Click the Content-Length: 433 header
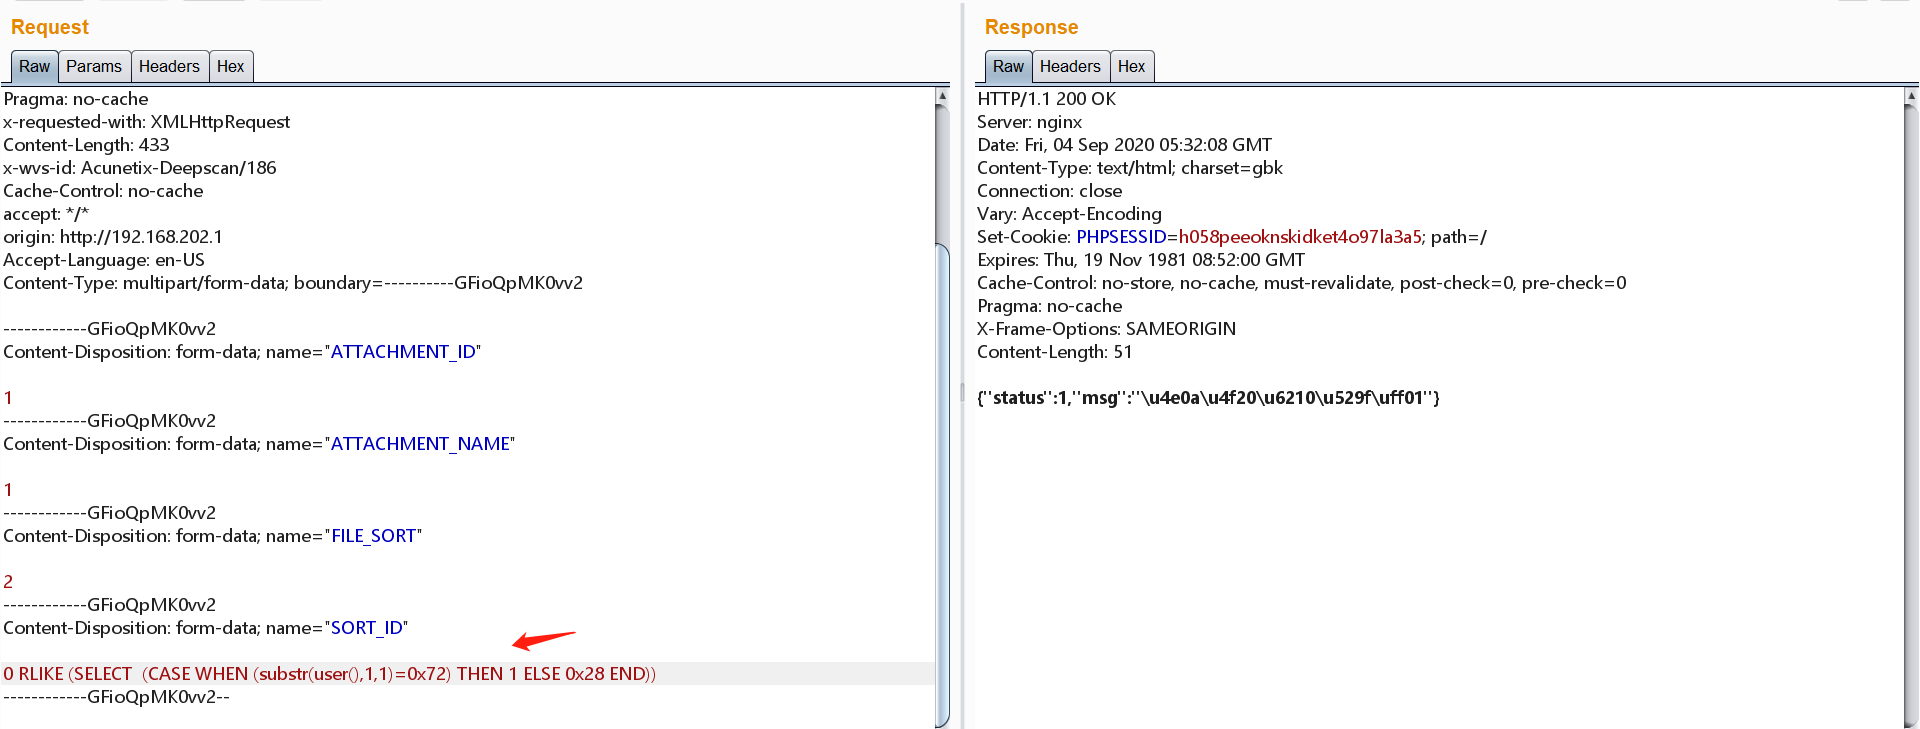Screen dimensions: 1920x729 (86, 145)
